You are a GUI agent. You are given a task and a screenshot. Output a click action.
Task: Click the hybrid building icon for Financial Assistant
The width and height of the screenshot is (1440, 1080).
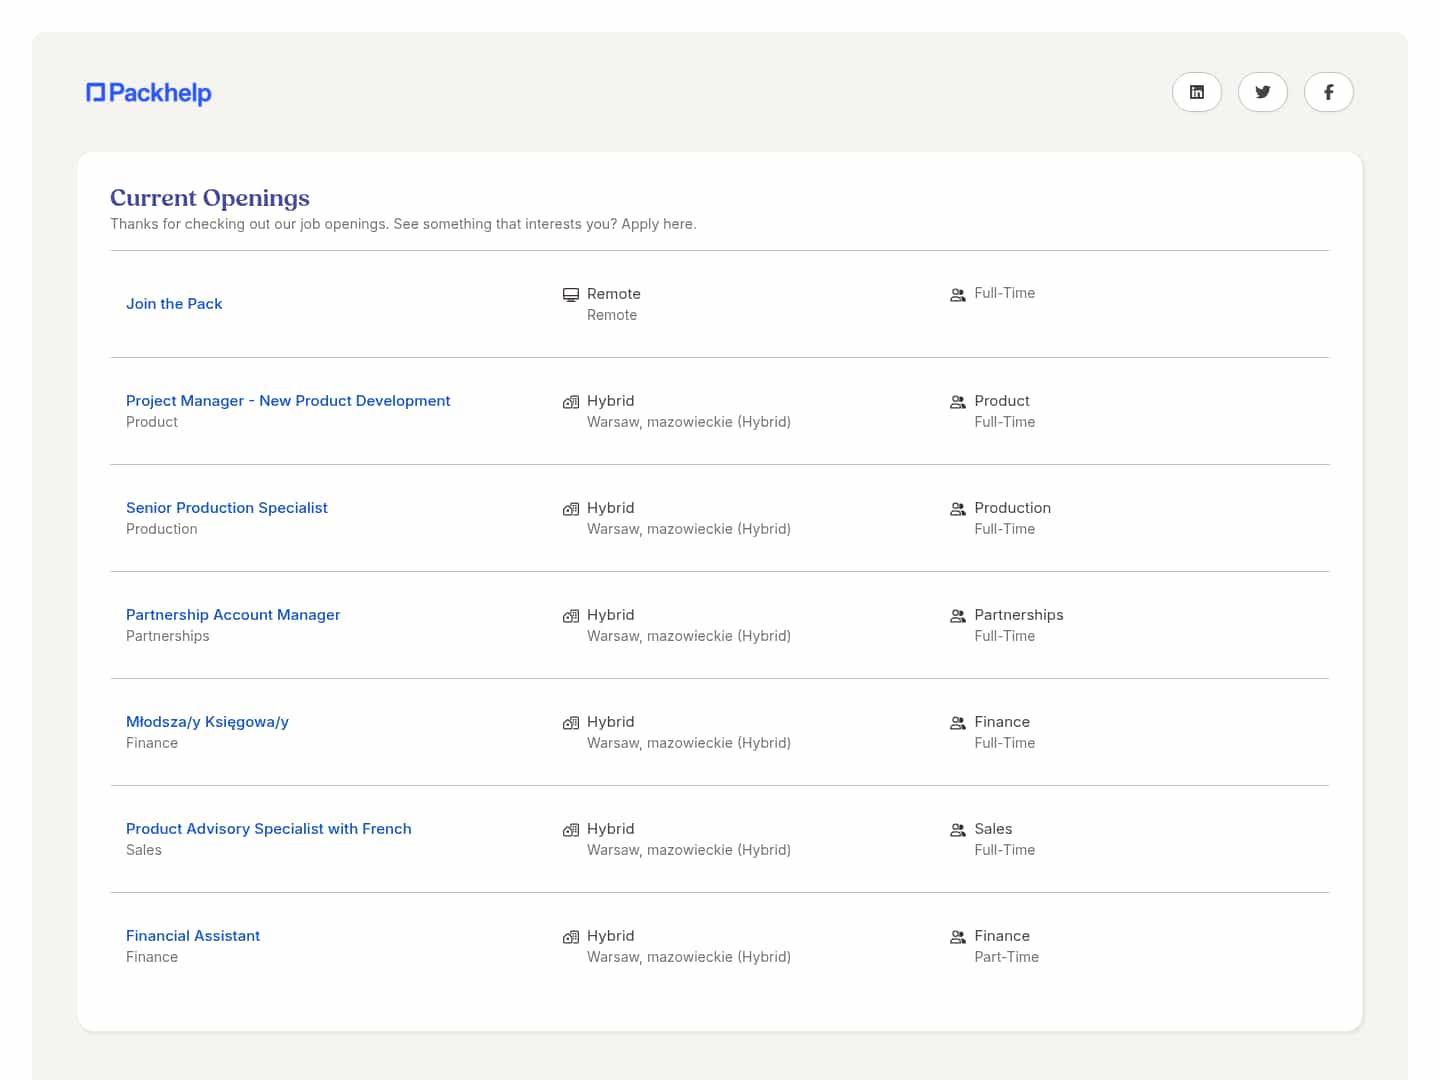(x=571, y=937)
